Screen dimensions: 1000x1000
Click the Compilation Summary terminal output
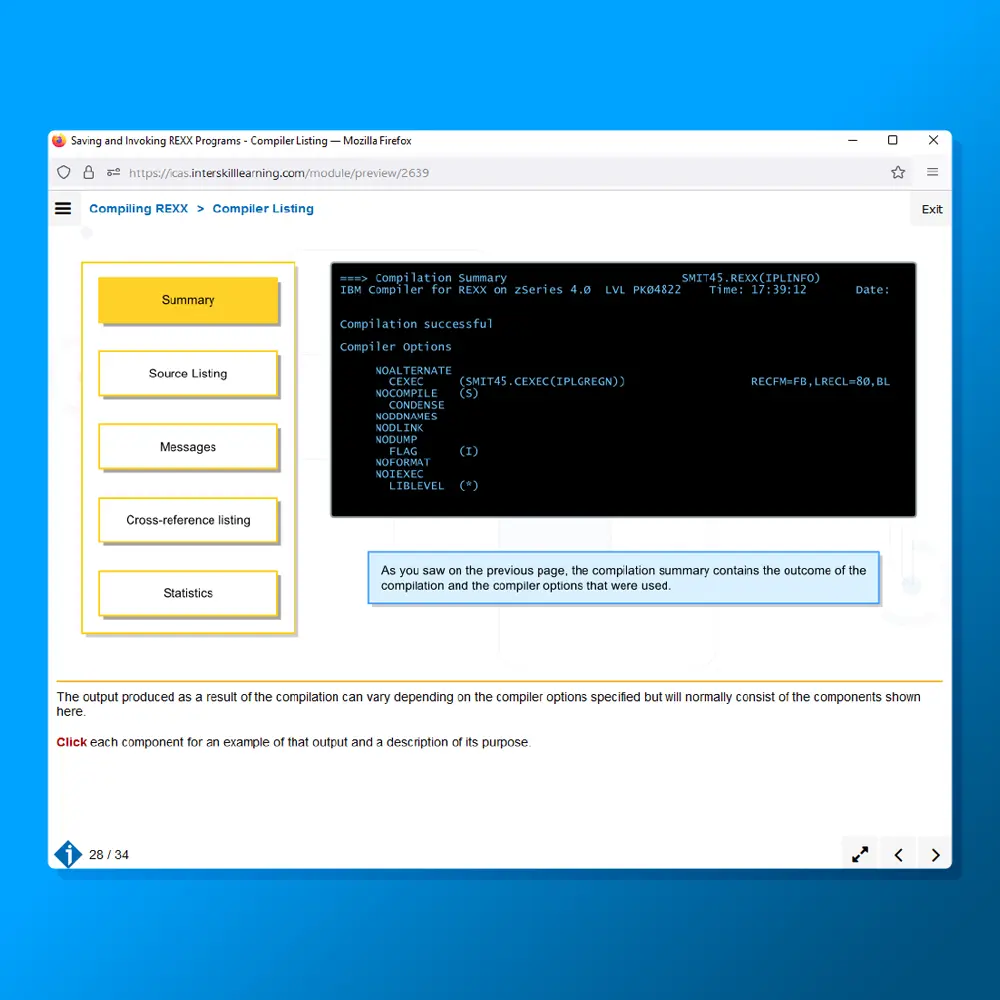point(623,390)
